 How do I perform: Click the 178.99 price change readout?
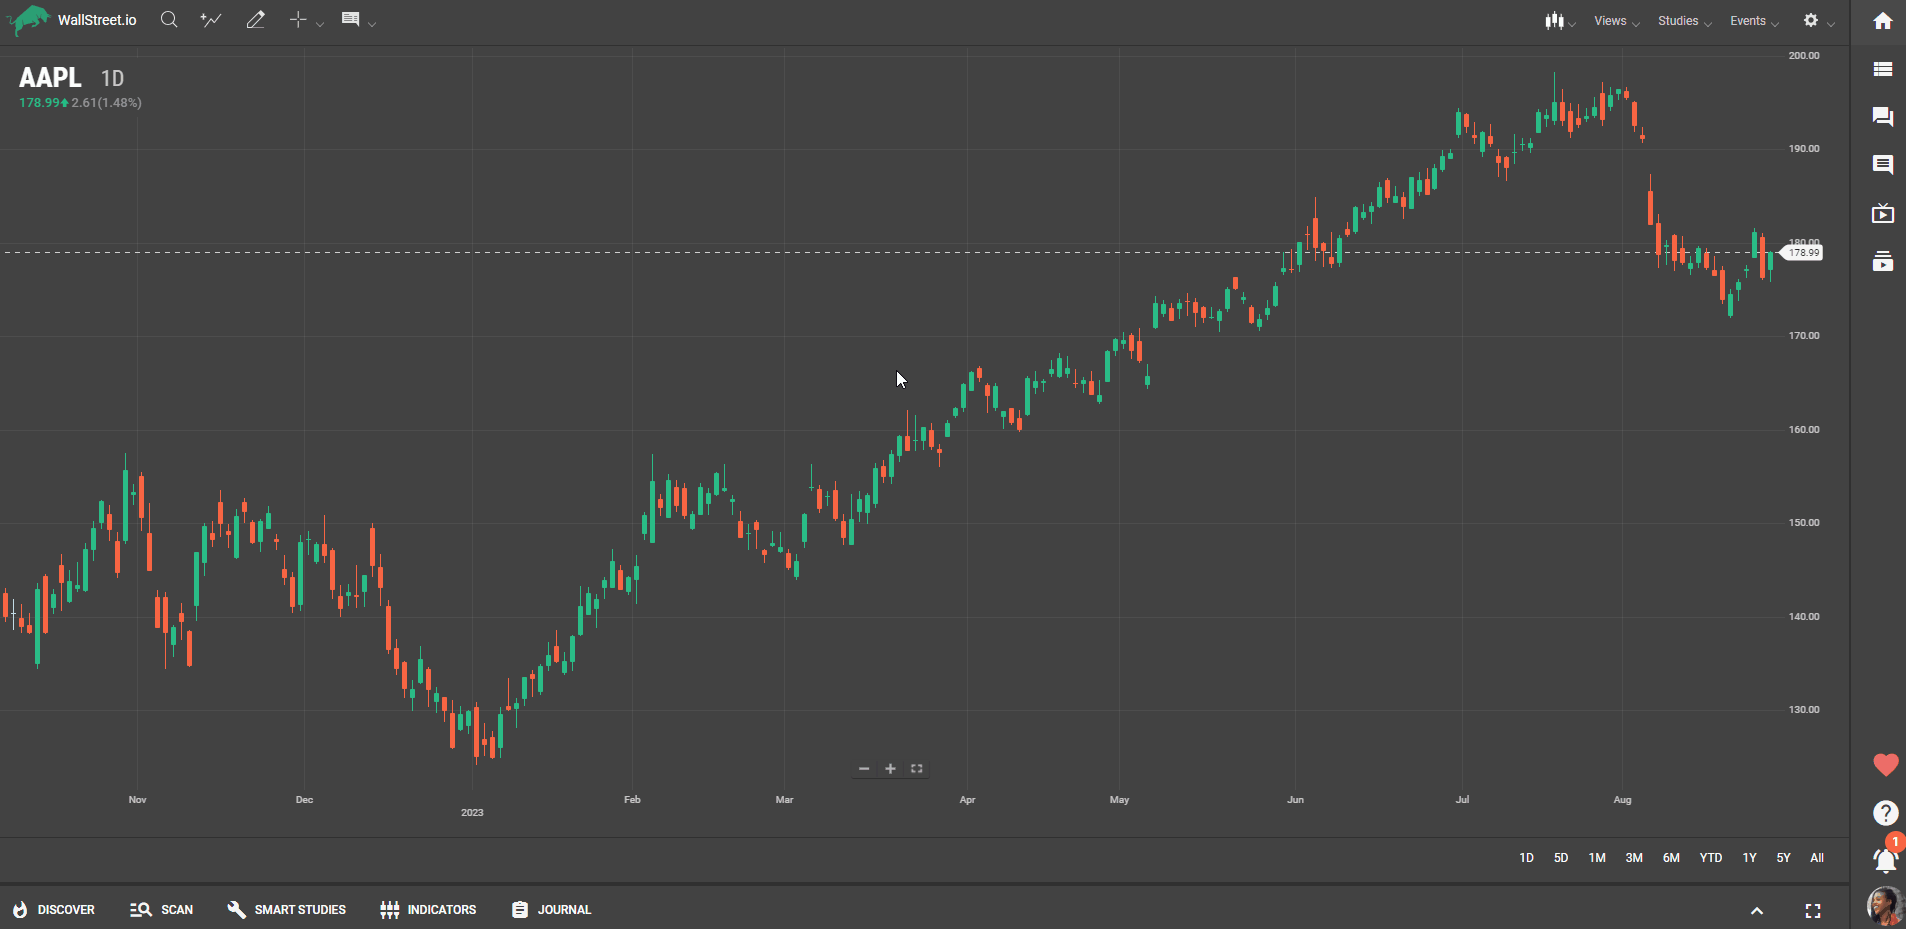[x=80, y=102]
